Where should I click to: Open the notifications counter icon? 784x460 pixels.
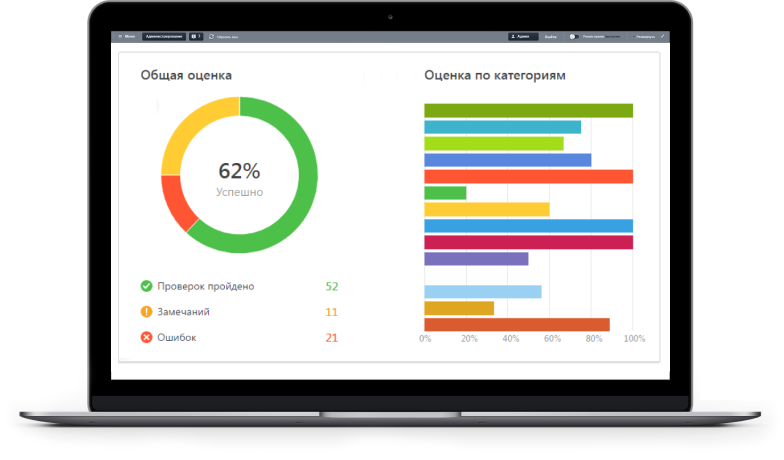tap(196, 36)
